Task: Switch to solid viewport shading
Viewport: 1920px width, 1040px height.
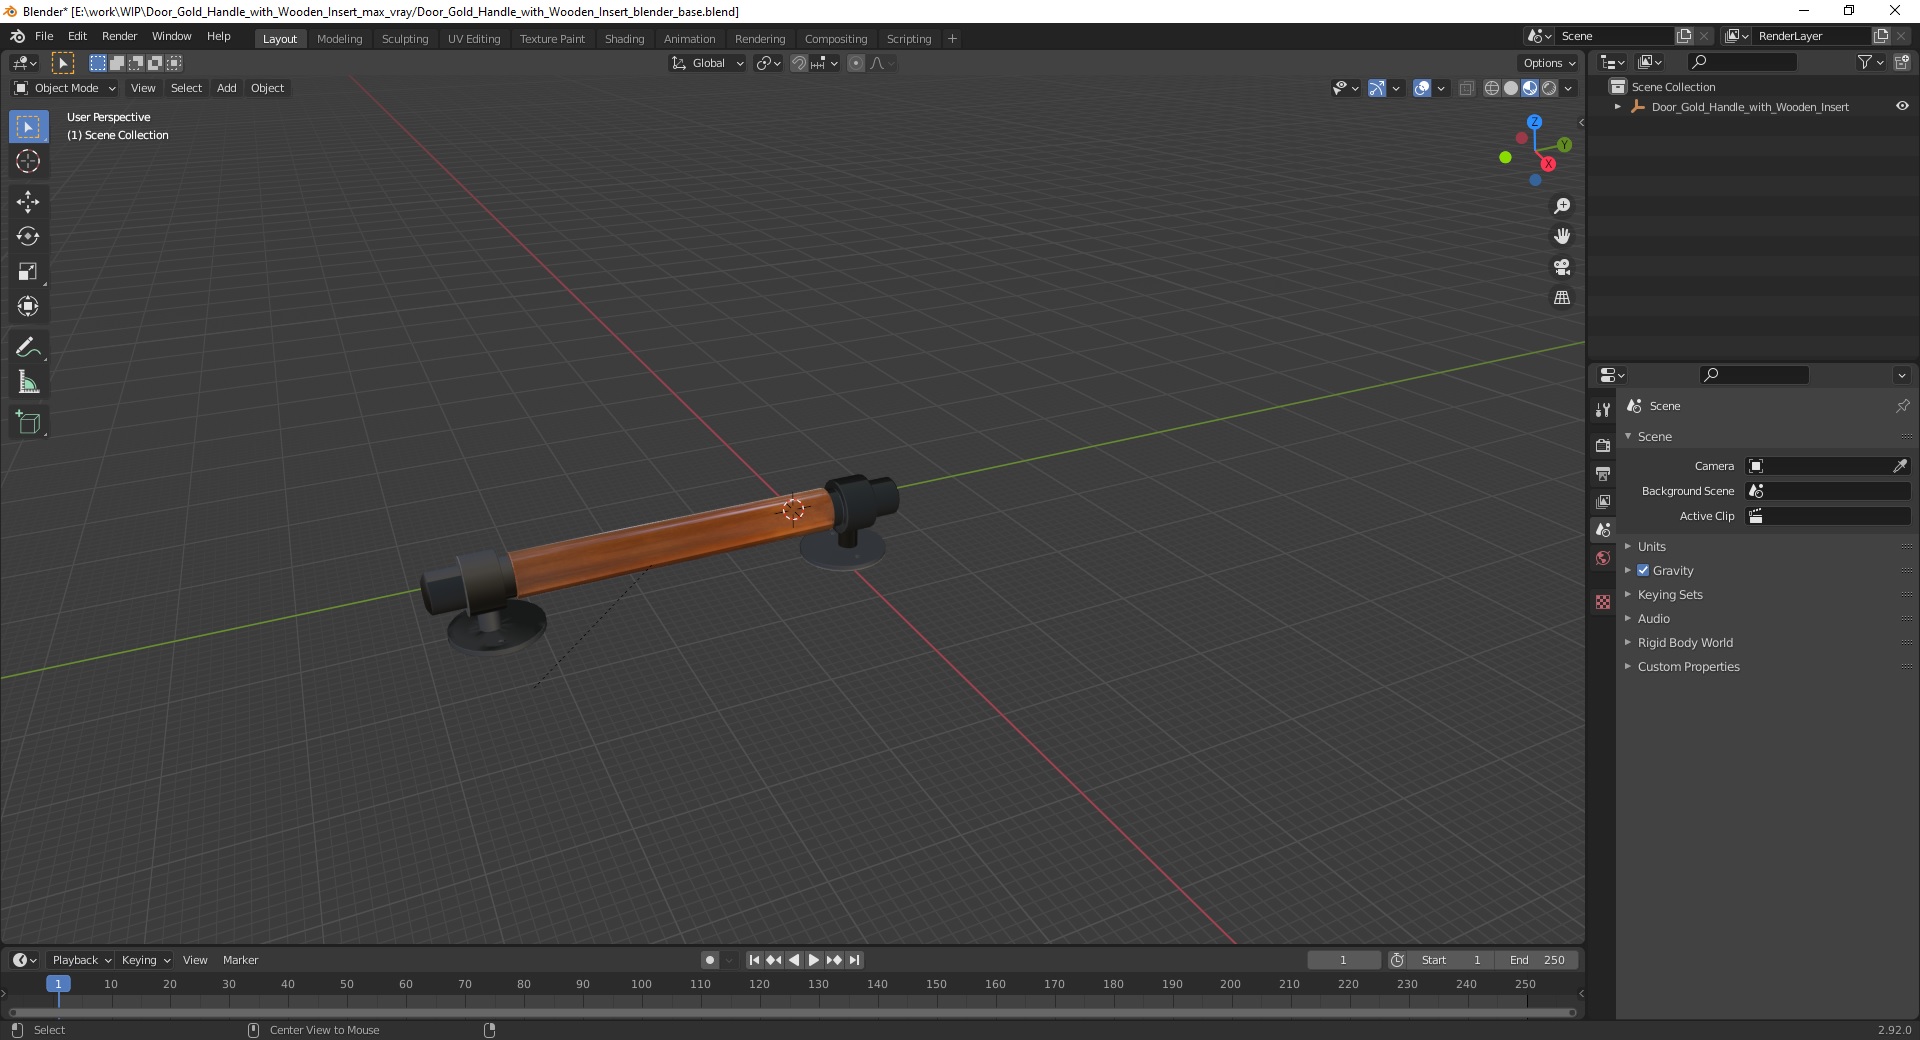Action: coord(1511,88)
